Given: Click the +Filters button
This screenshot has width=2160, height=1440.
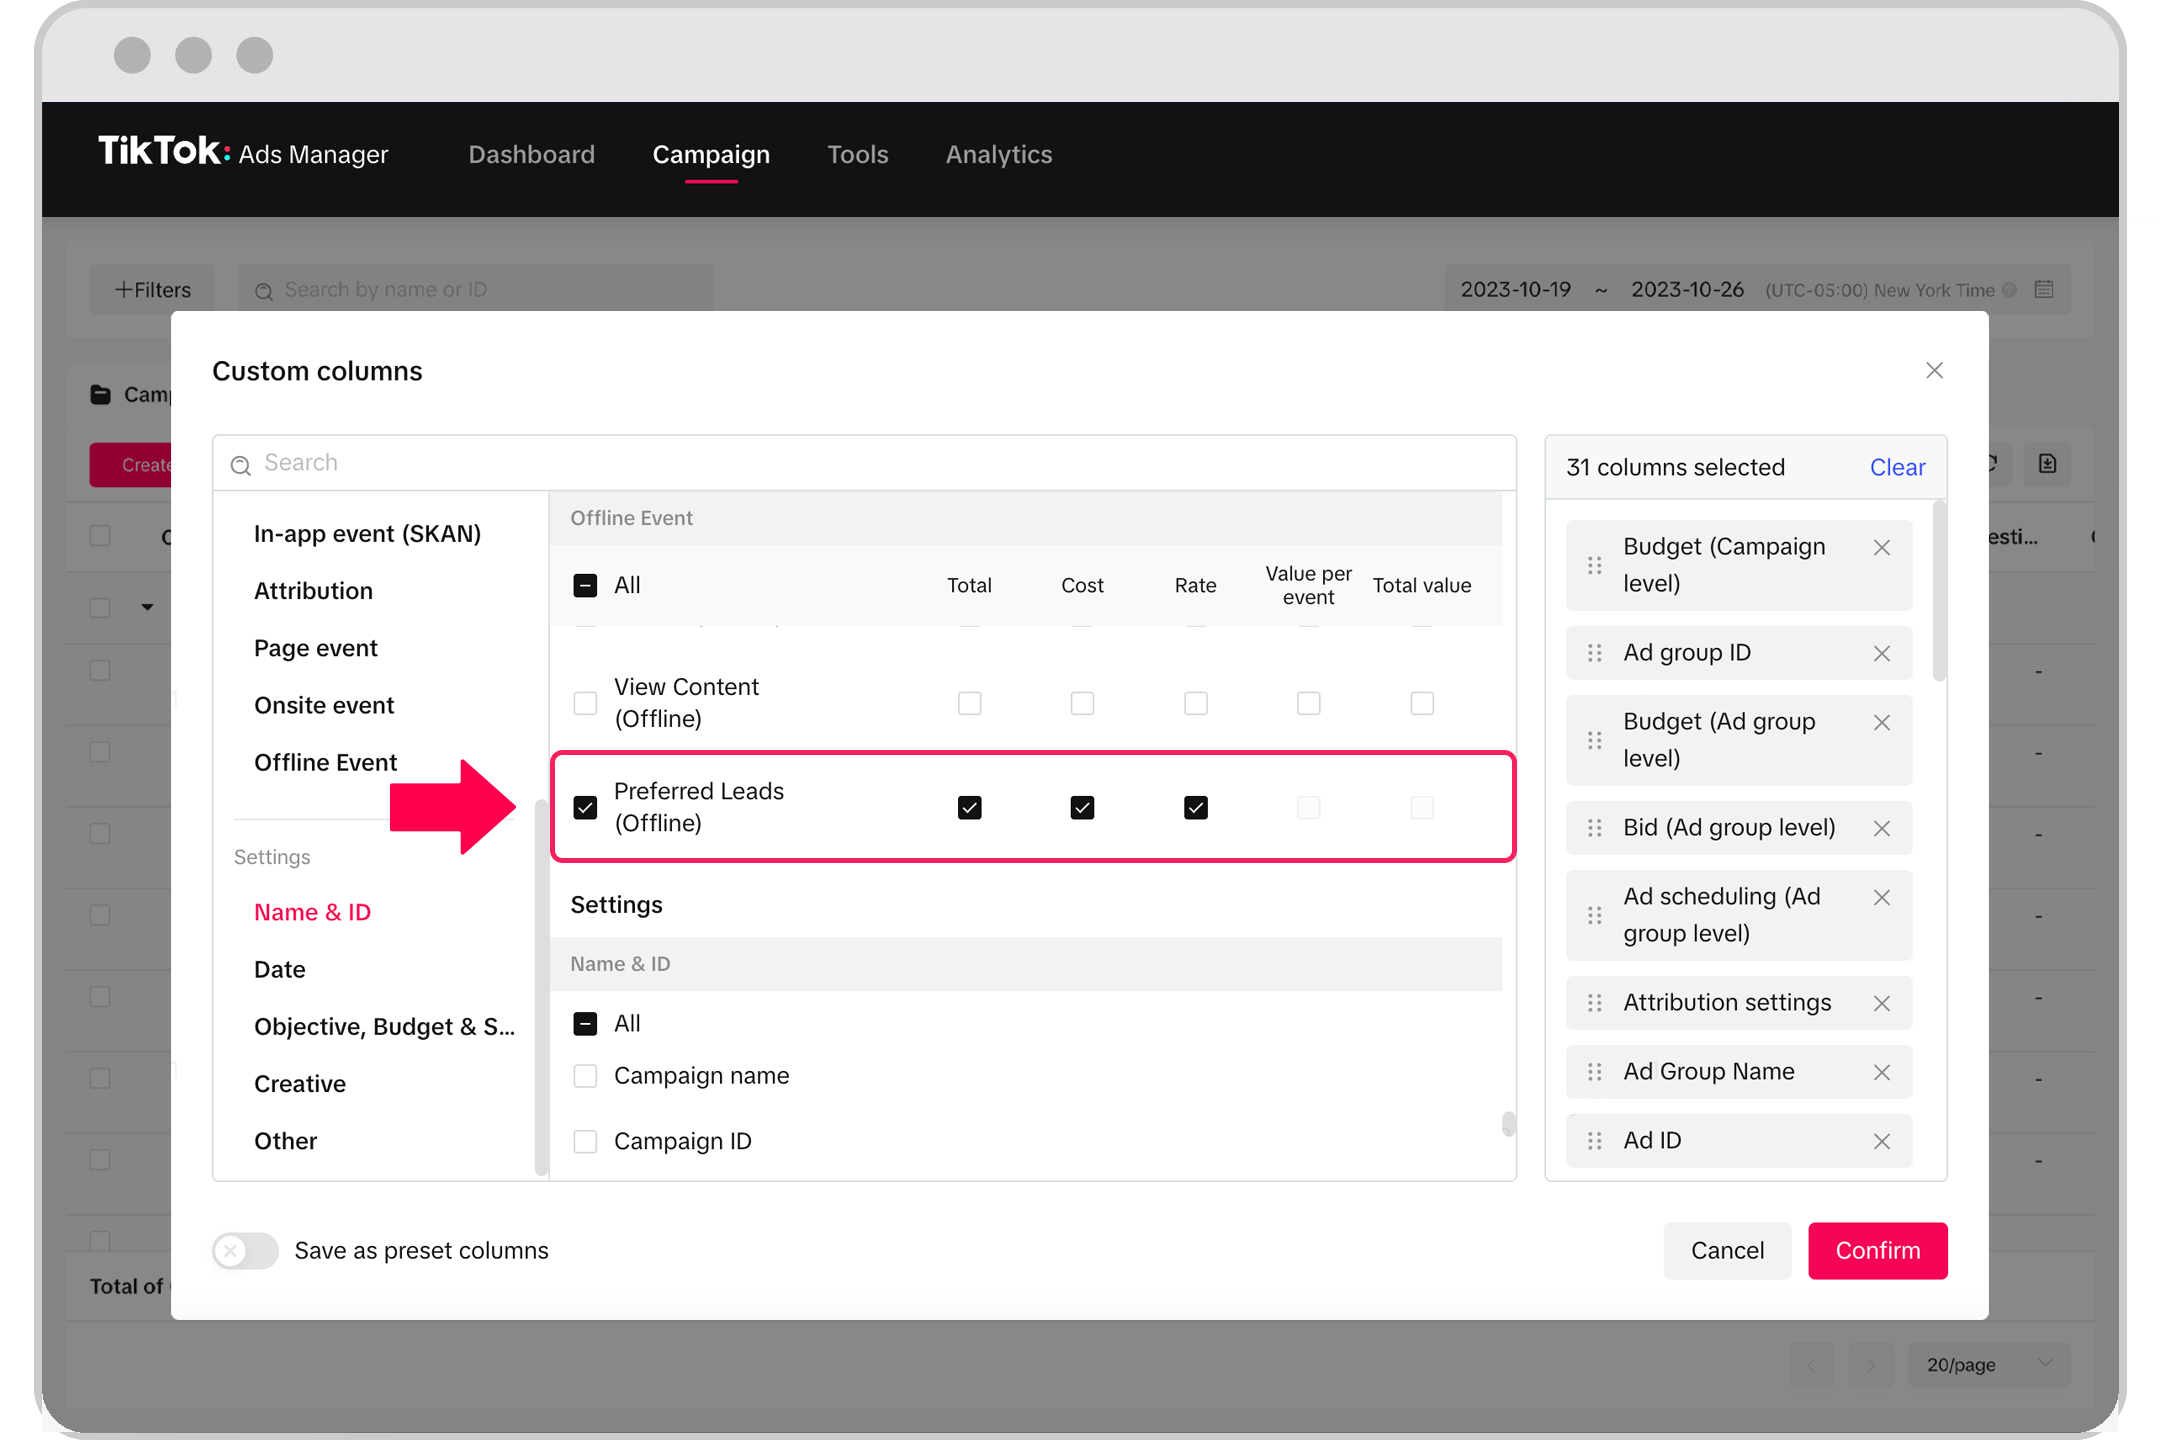Looking at the screenshot, I should click(152, 289).
